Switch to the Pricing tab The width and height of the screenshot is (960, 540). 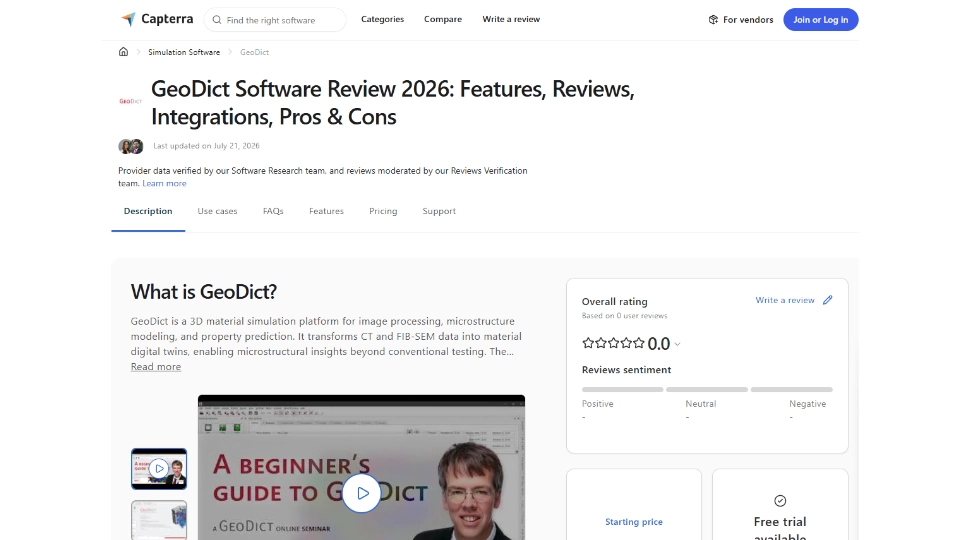click(x=383, y=211)
